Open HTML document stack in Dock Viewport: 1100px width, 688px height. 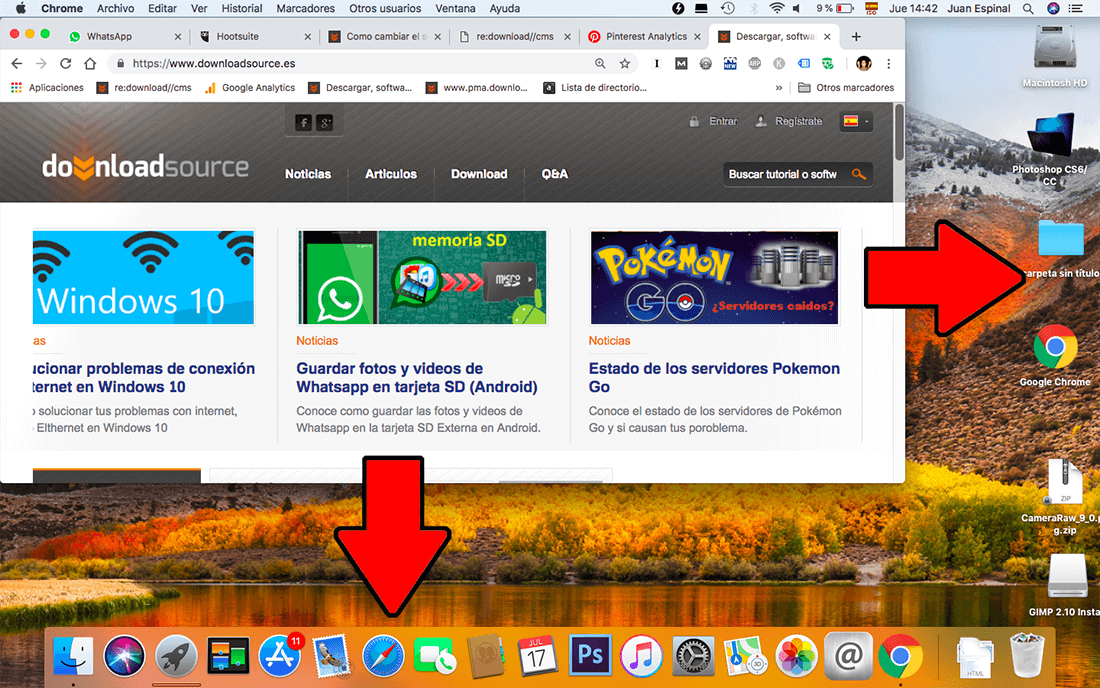pos(975,658)
